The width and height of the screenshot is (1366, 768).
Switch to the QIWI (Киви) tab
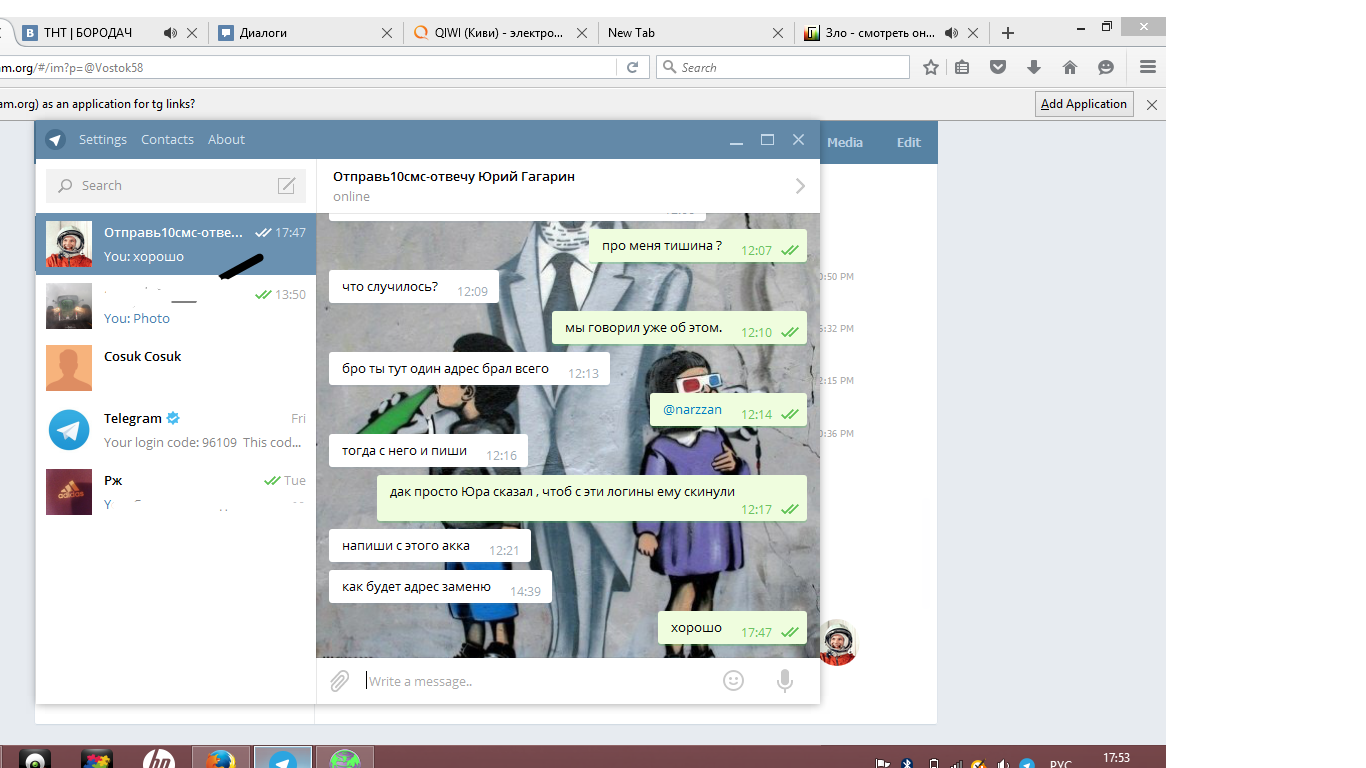502,33
